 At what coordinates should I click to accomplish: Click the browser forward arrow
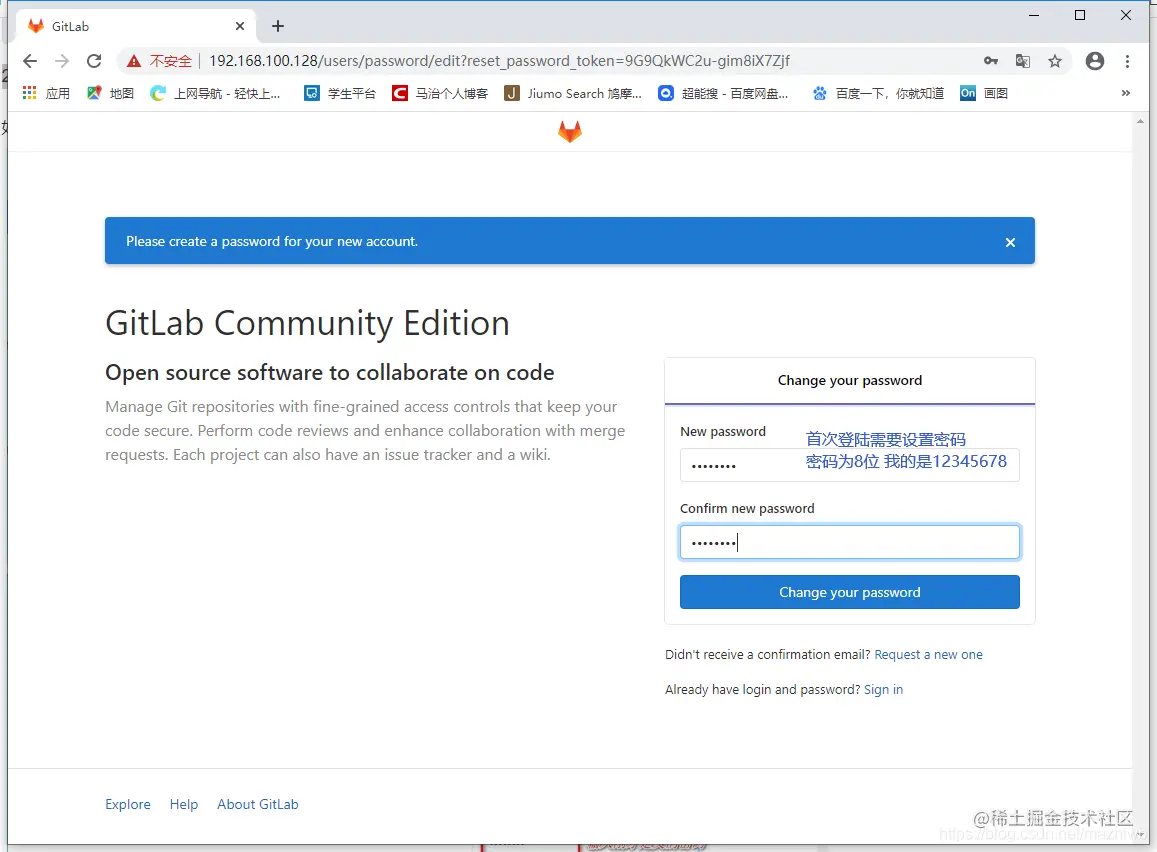(x=62, y=61)
